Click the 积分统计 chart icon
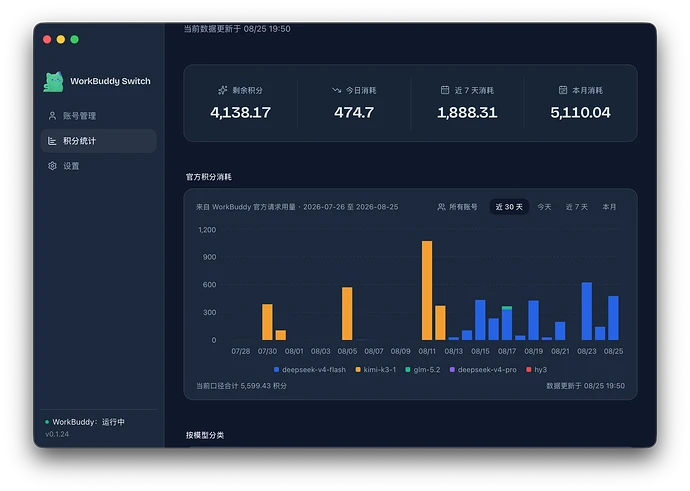 (52, 141)
